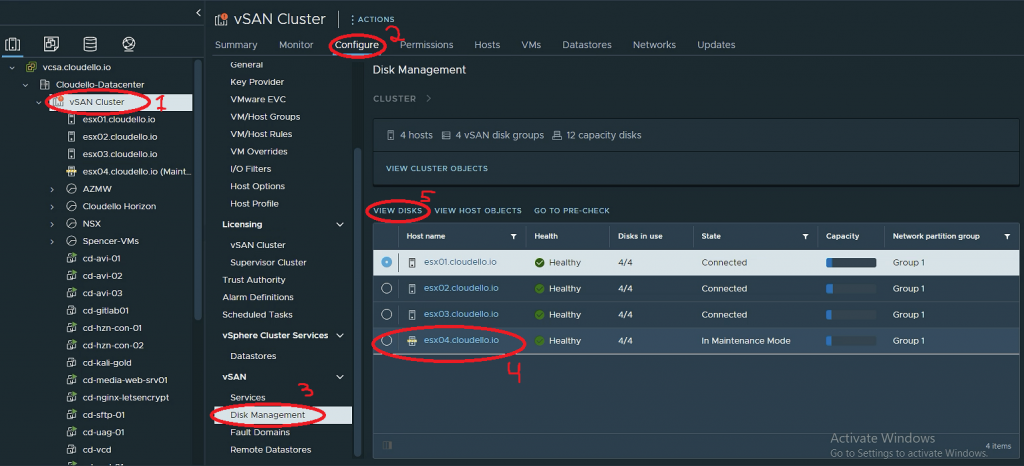Open the Datastores tab
This screenshot has height=466, width=1024.
586,45
